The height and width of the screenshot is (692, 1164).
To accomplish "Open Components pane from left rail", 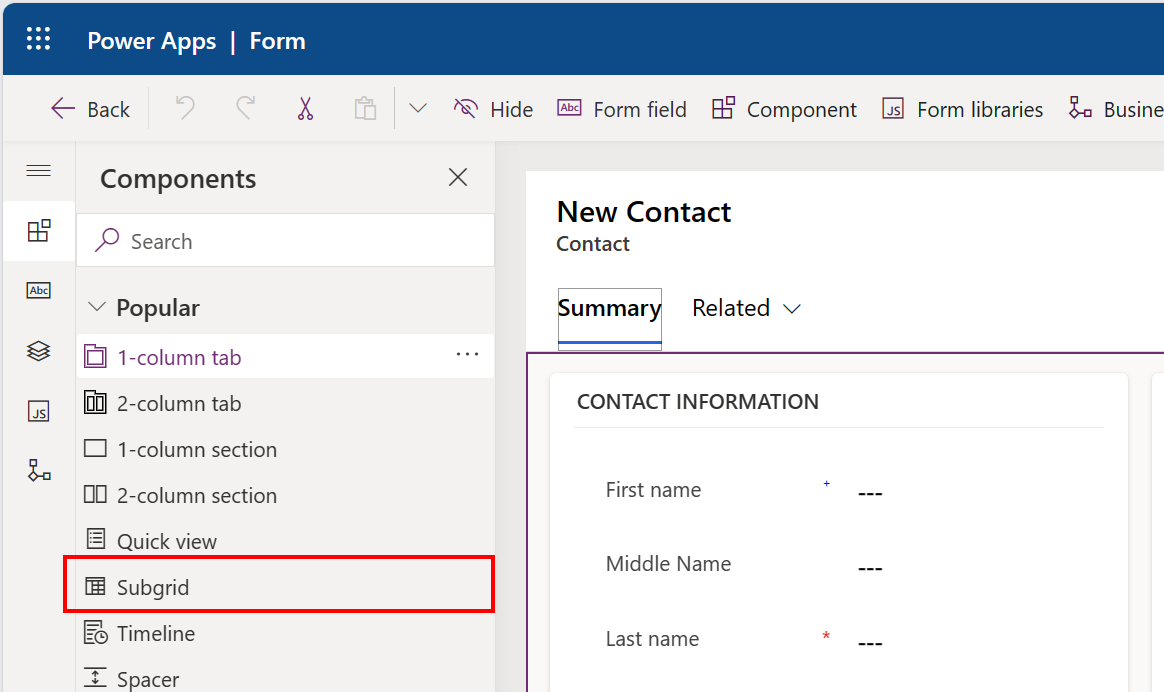I will (x=38, y=231).
